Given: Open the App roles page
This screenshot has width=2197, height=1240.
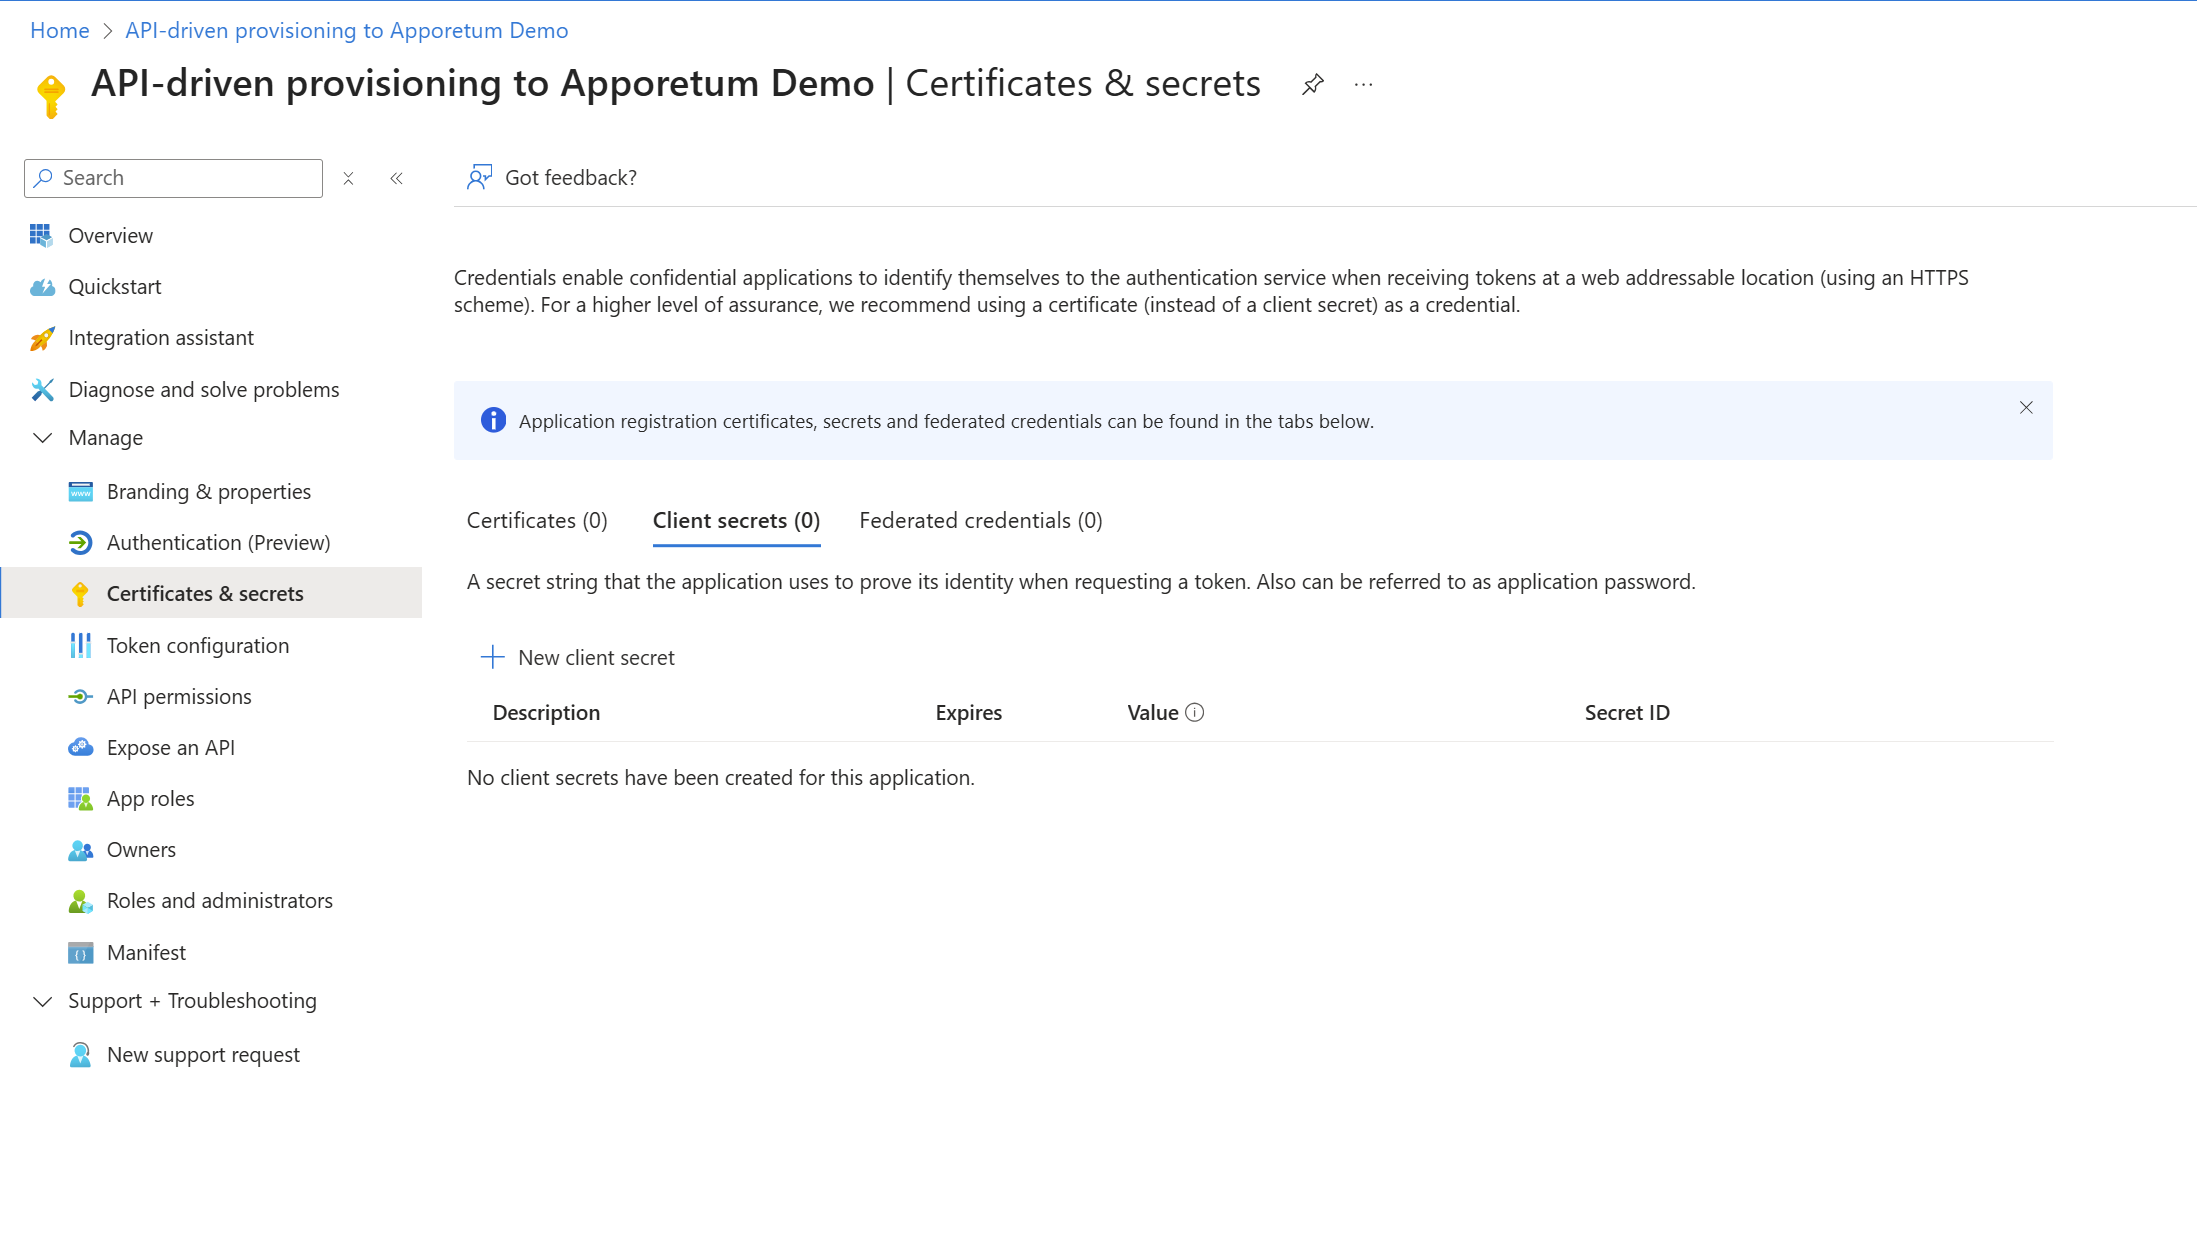Looking at the screenshot, I should 150,798.
